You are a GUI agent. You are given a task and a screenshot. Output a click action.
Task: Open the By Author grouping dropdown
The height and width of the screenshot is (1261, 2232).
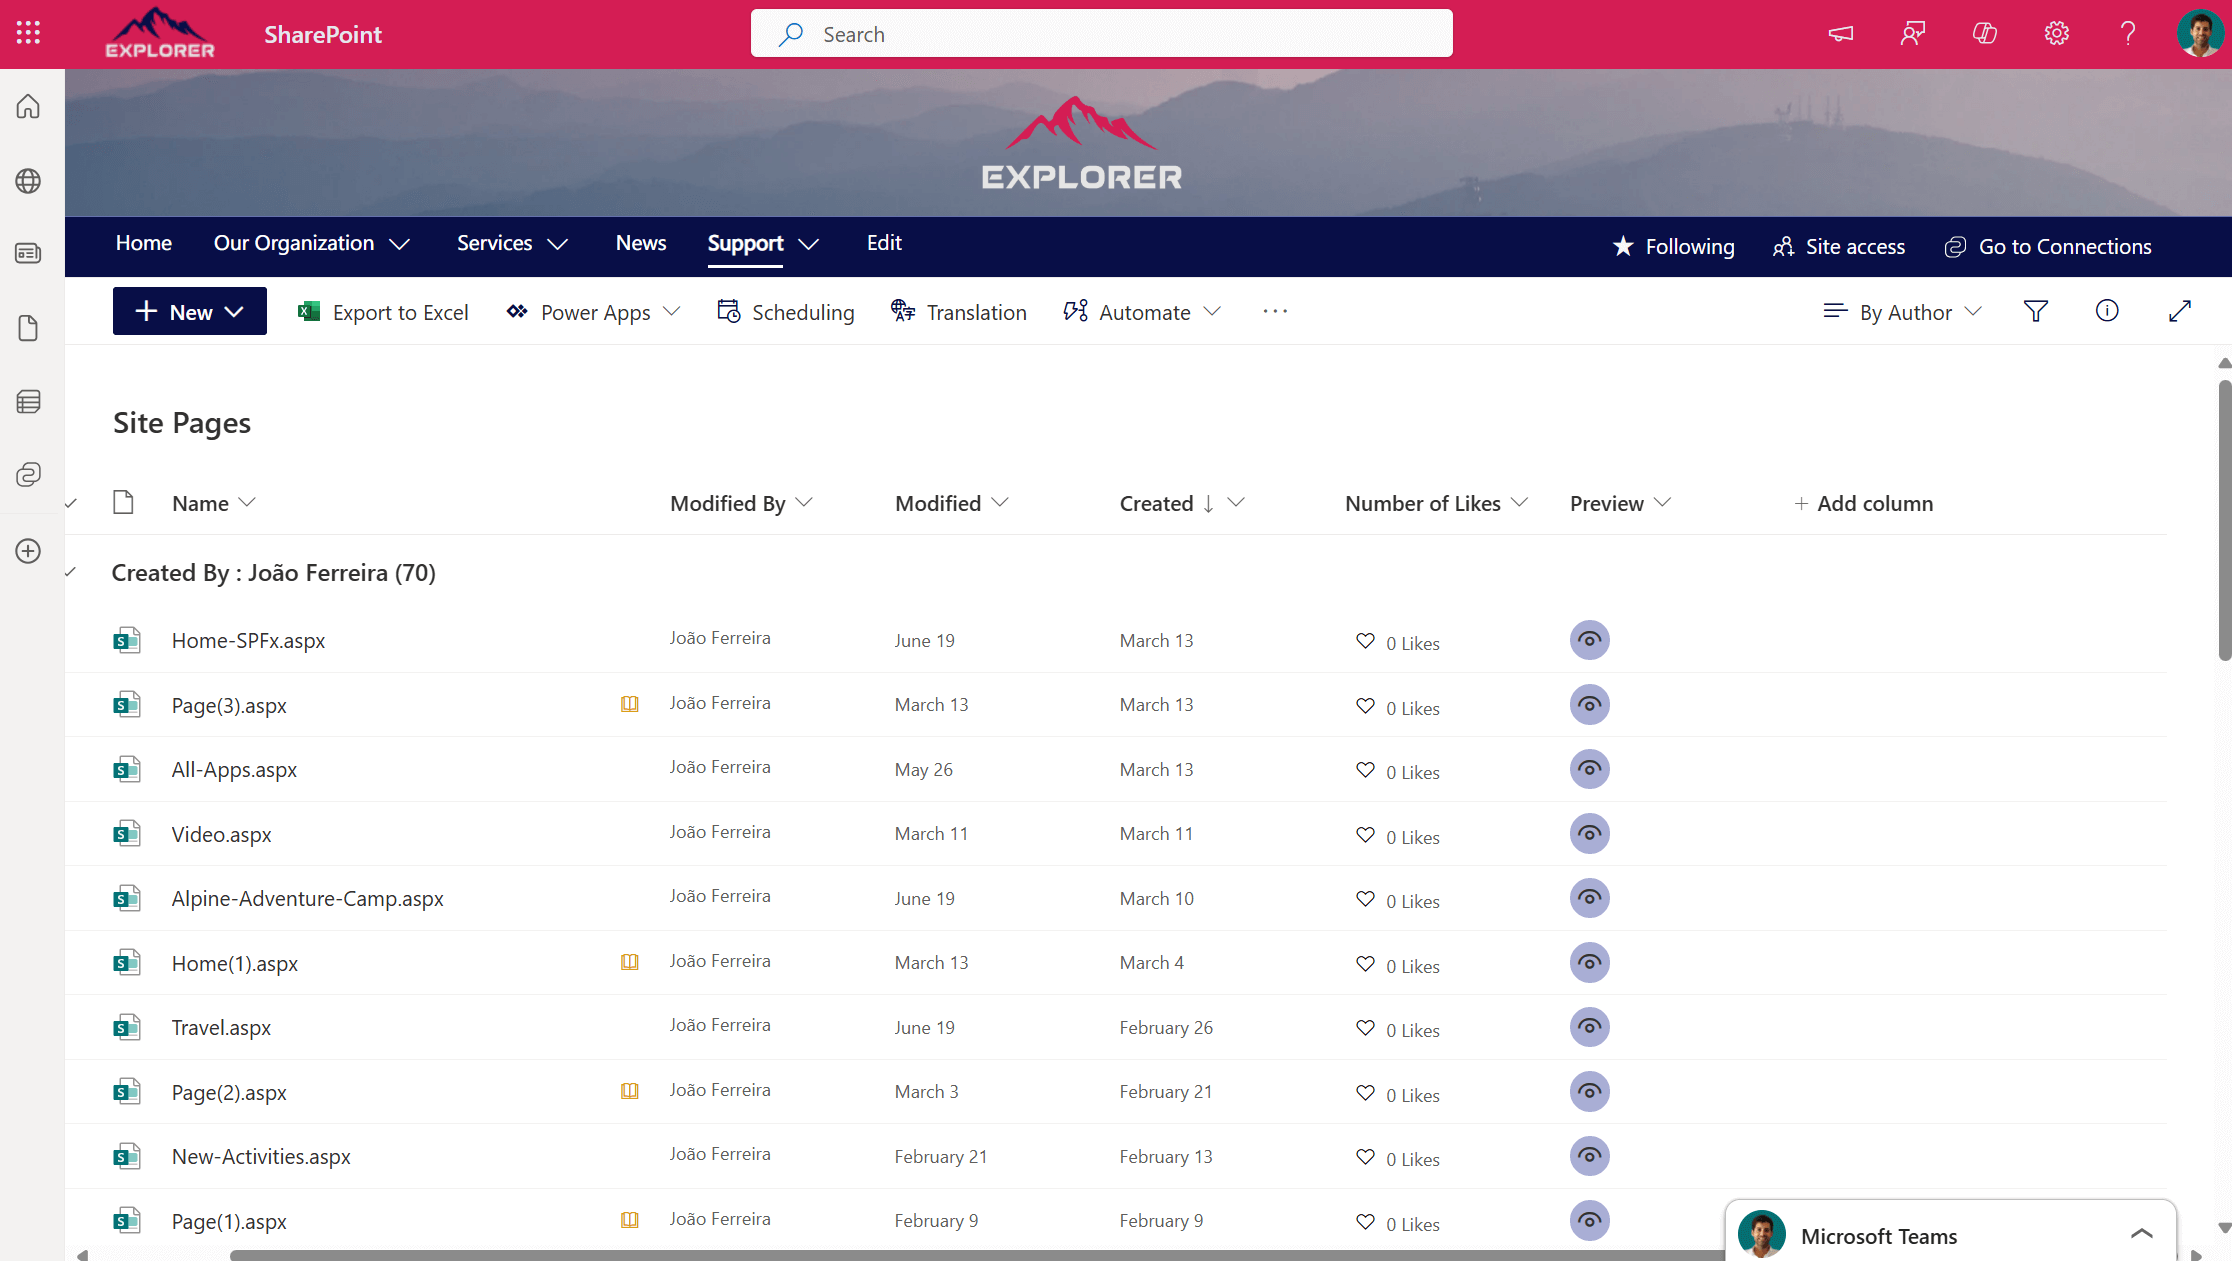pyautogui.click(x=1901, y=311)
